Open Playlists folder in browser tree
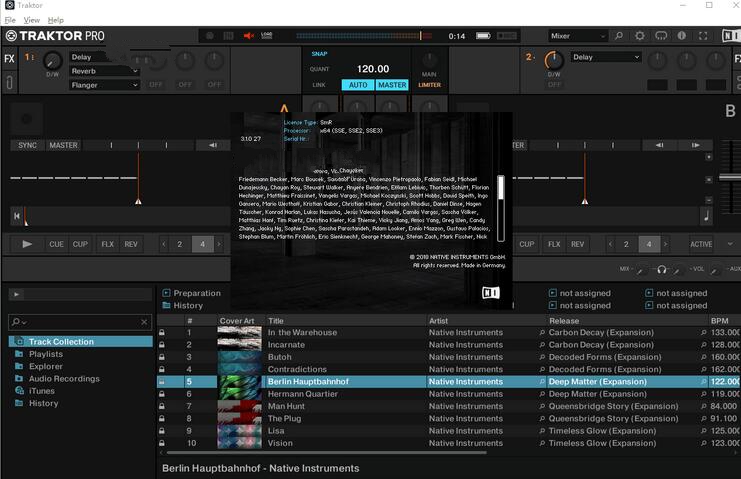This screenshot has width=741, height=479. pyautogui.click(x=45, y=354)
